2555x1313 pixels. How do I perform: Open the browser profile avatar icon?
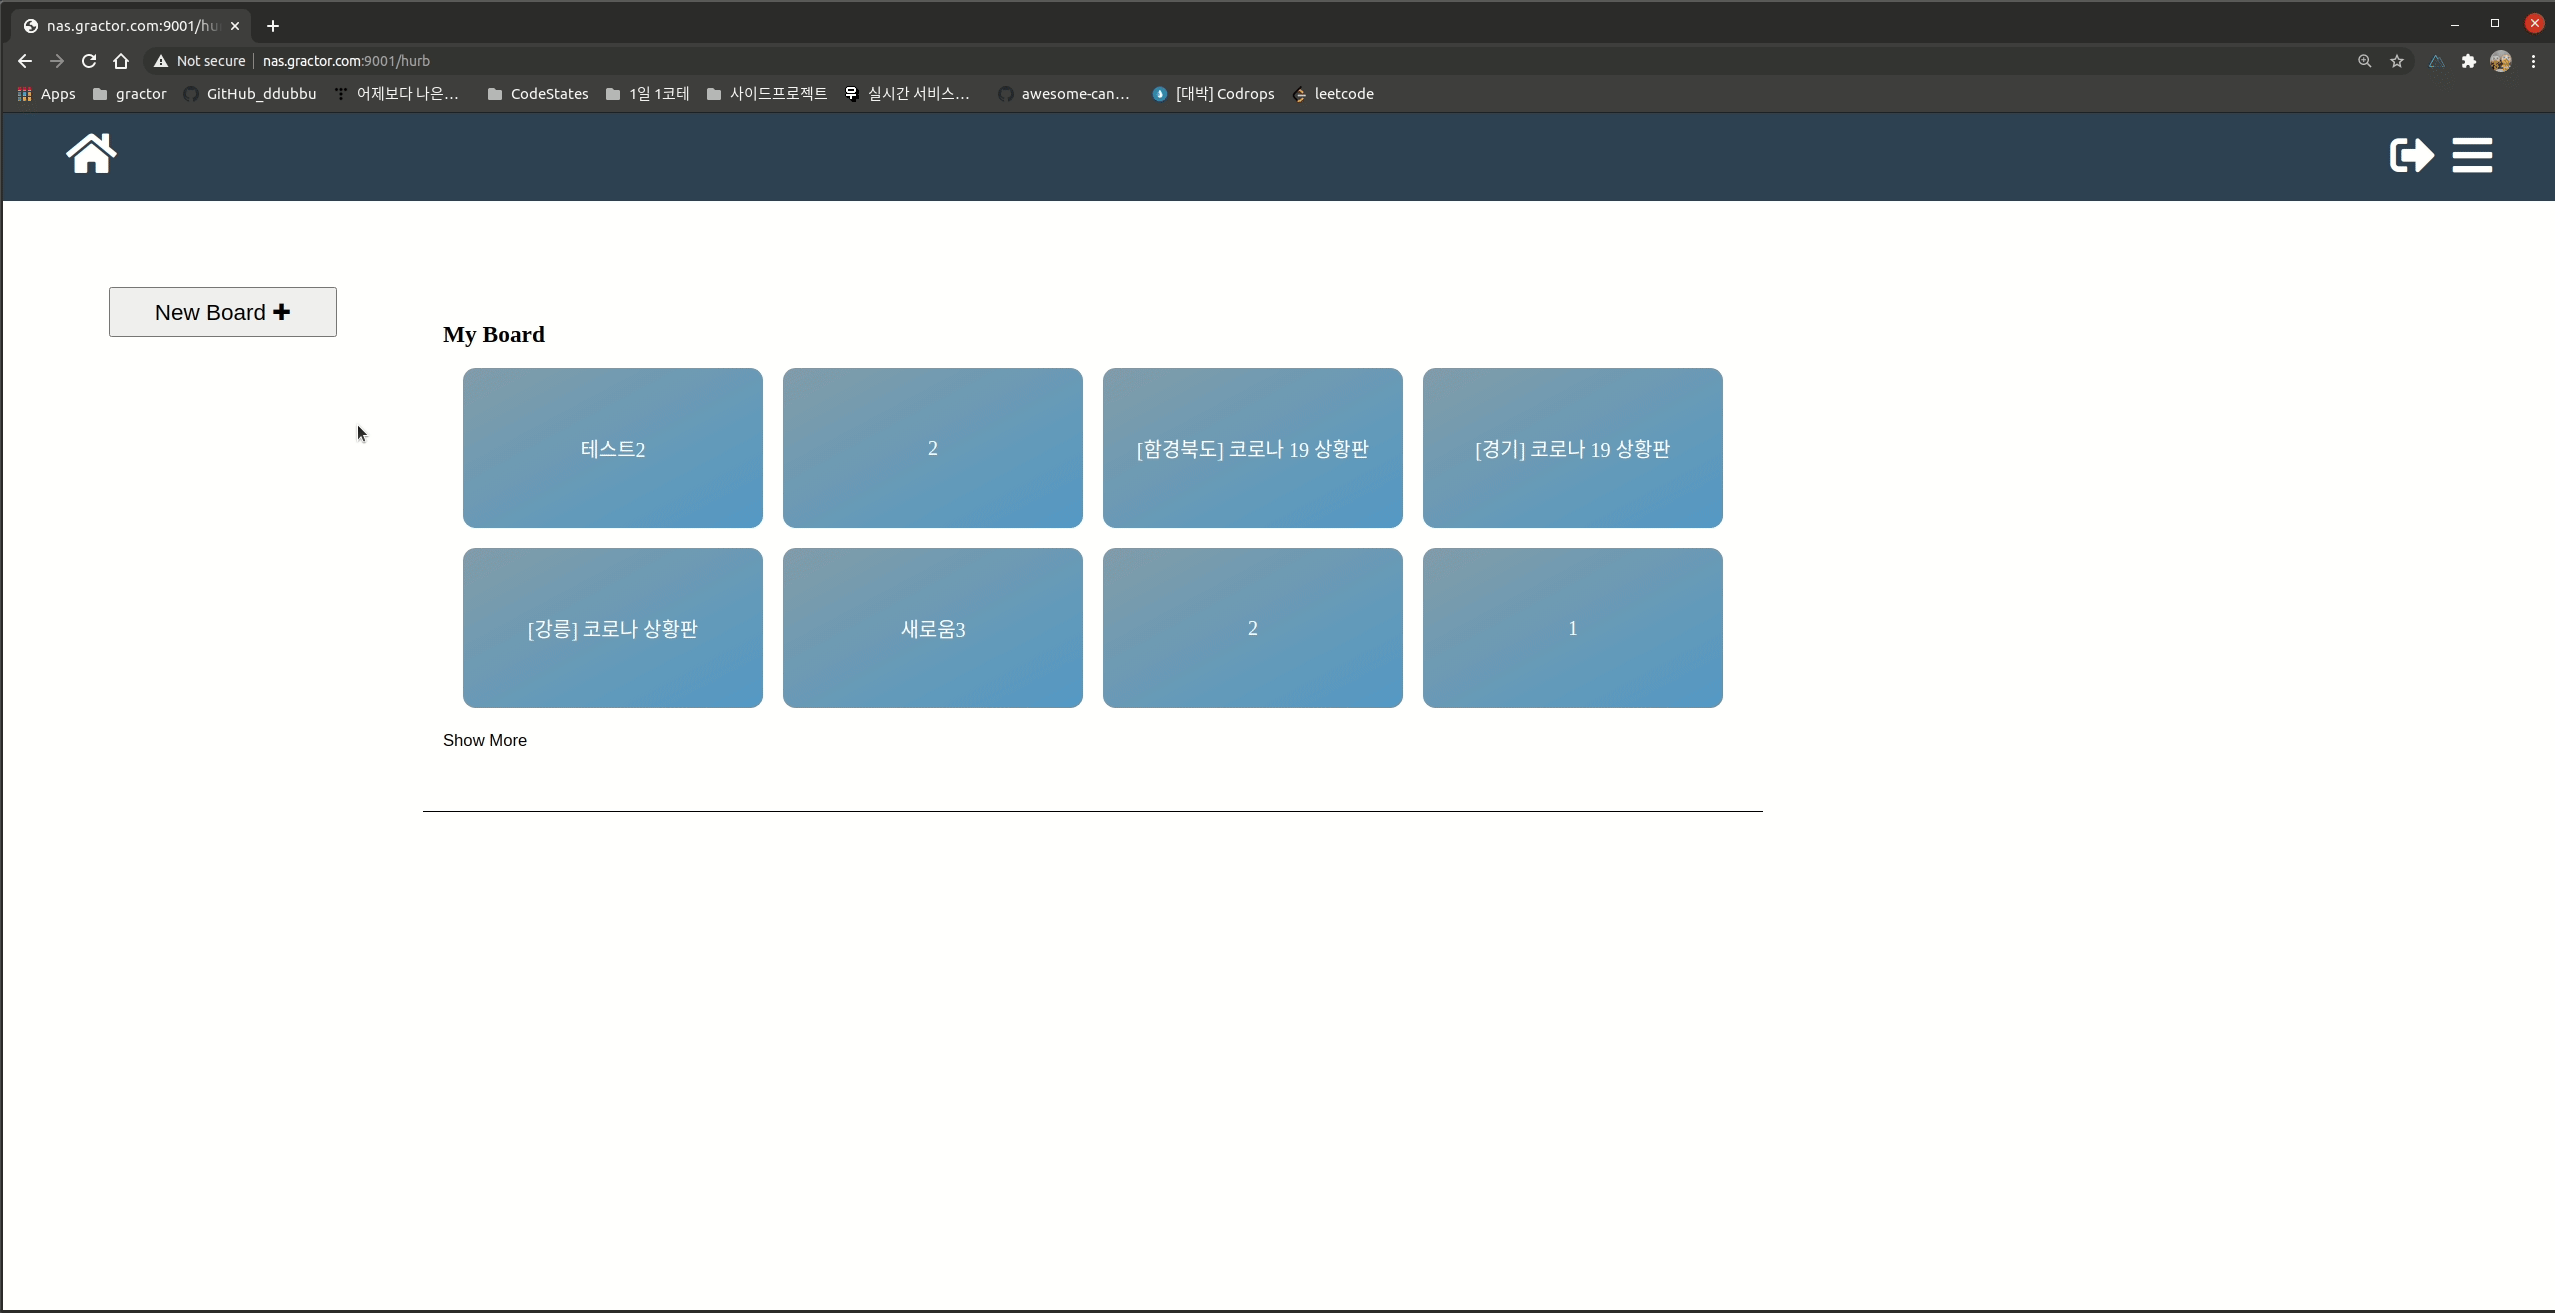point(2501,61)
